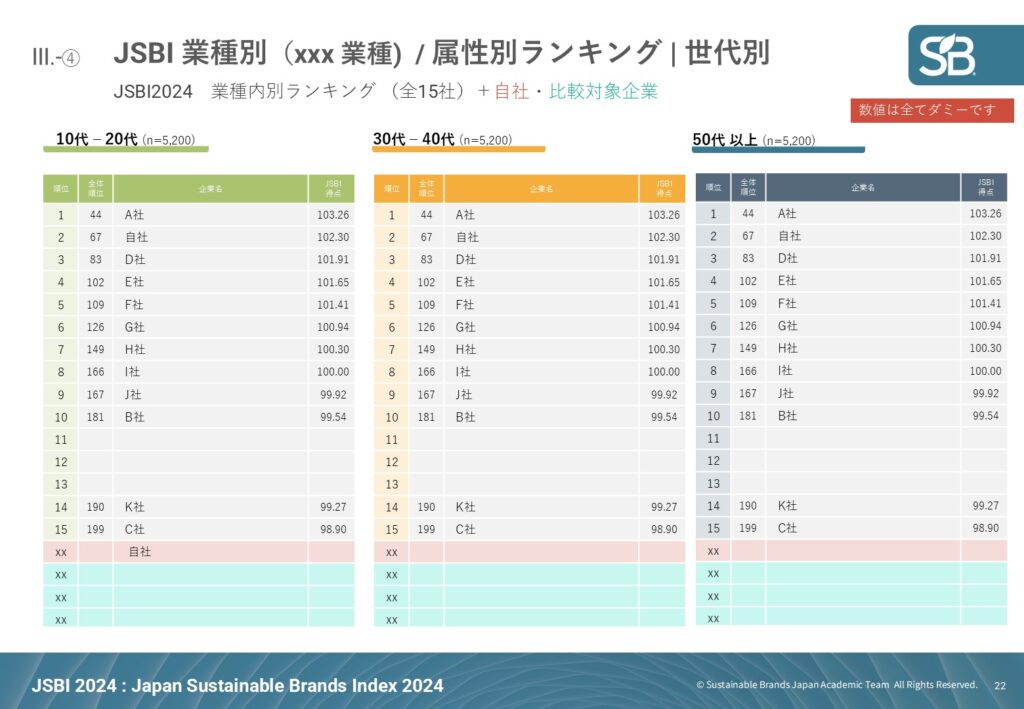Click the red 自社 label in the subtitle
The image size is (1024, 709).
pyautogui.click(x=511, y=91)
